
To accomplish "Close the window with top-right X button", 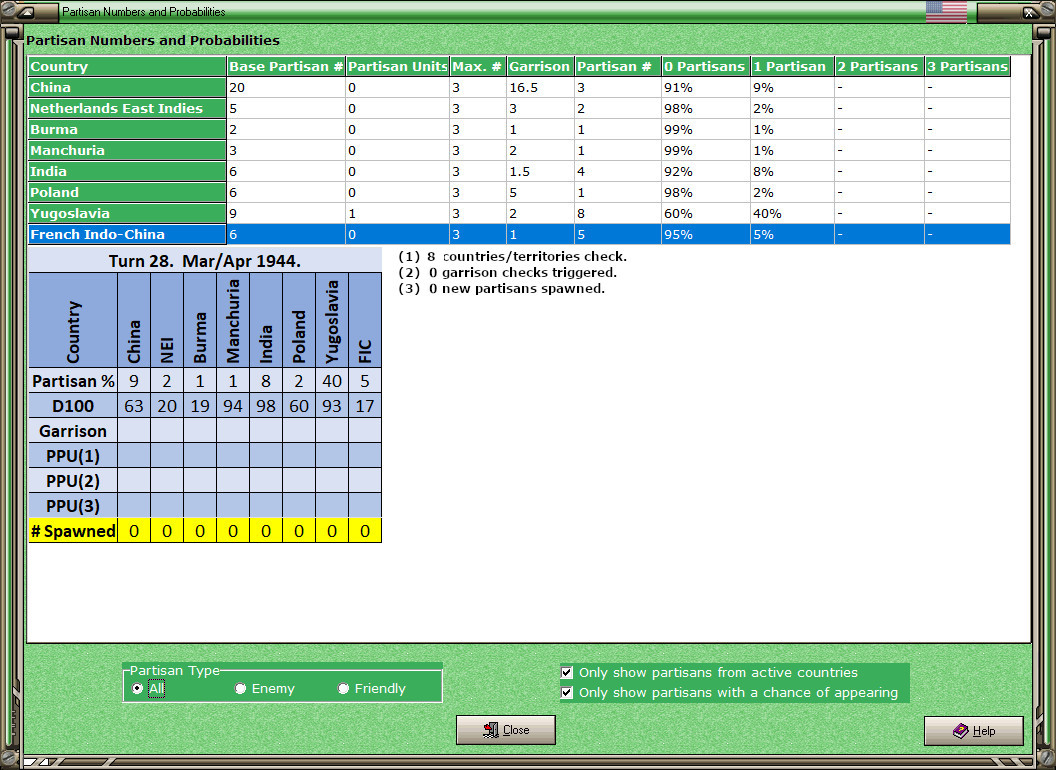I will coord(1030,11).
